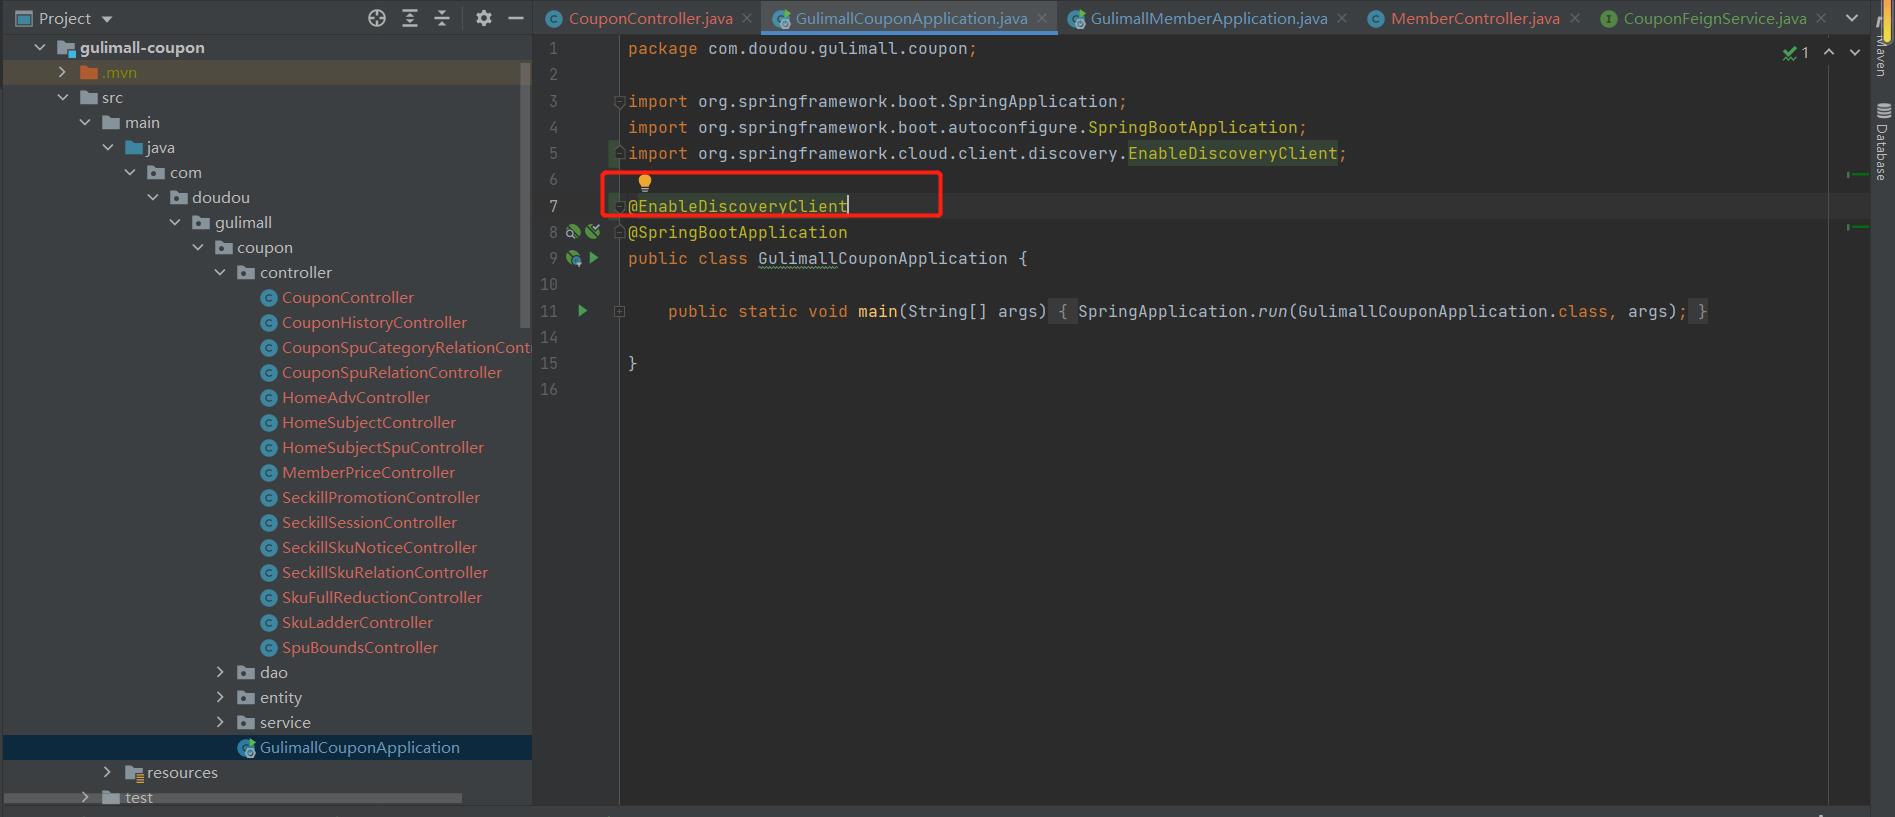Select SeckillSessionController class
This screenshot has width=1895, height=817.
coord(369,522)
